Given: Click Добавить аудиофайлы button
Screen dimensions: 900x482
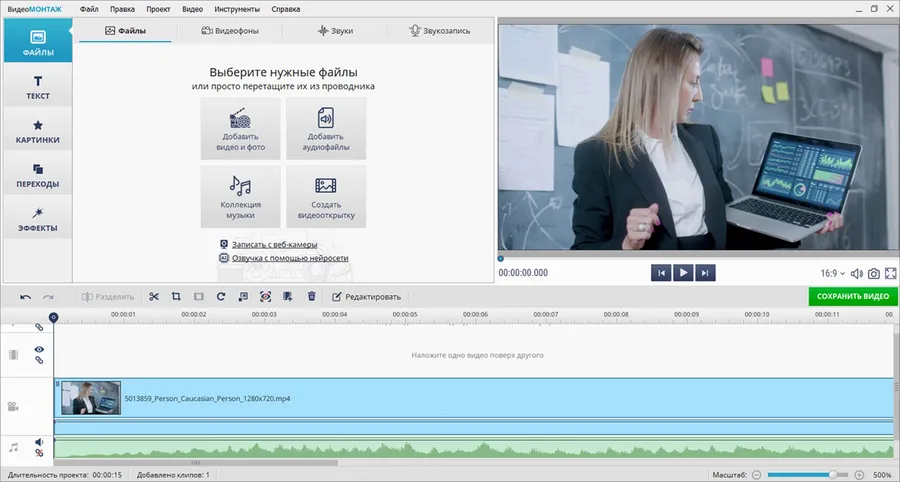Looking at the screenshot, I should (x=326, y=129).
